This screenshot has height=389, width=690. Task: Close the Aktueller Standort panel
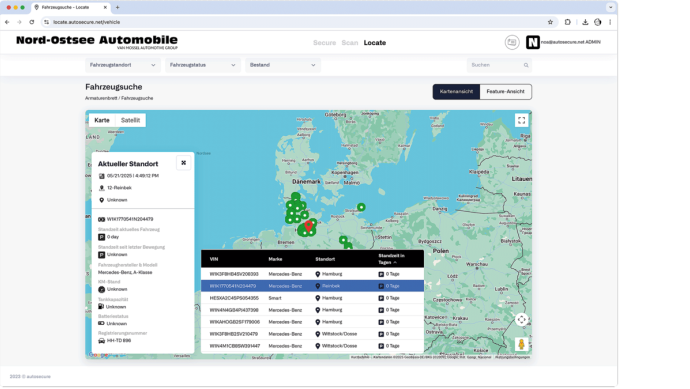coord(184,163)
